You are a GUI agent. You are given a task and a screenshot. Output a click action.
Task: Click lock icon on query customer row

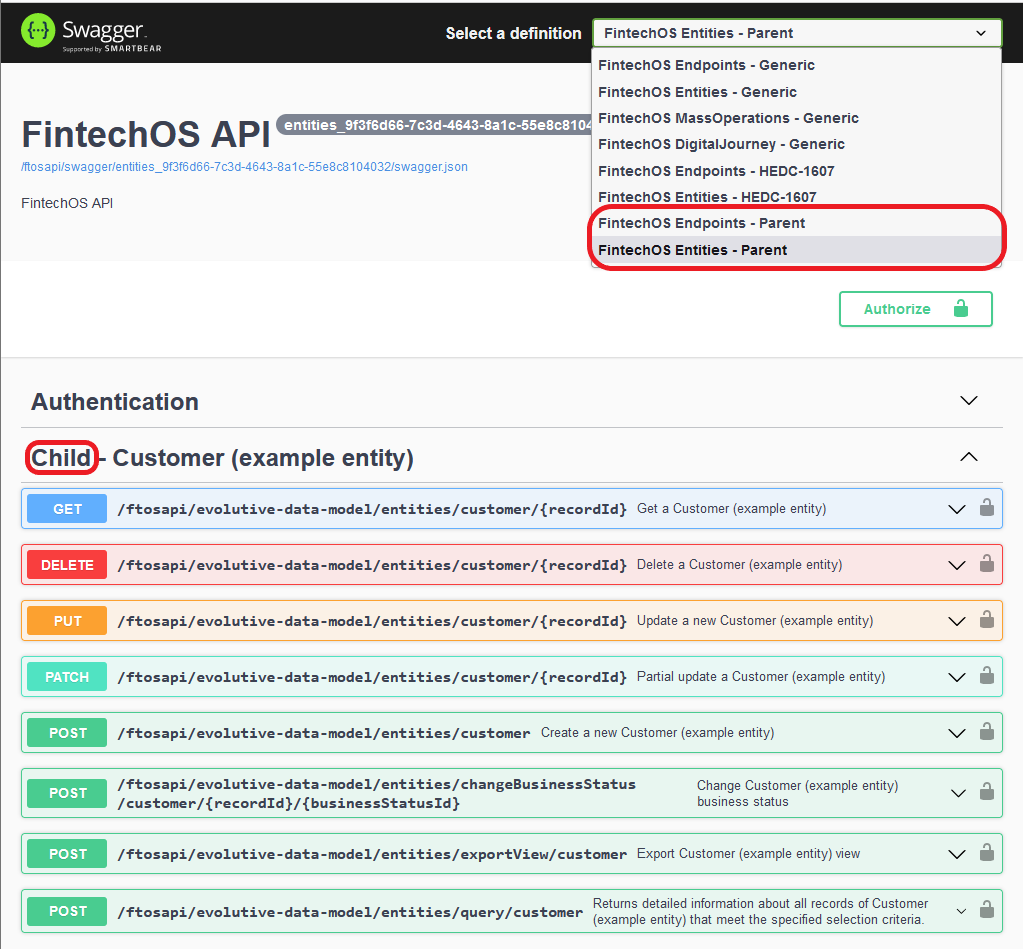coord(986,910)
